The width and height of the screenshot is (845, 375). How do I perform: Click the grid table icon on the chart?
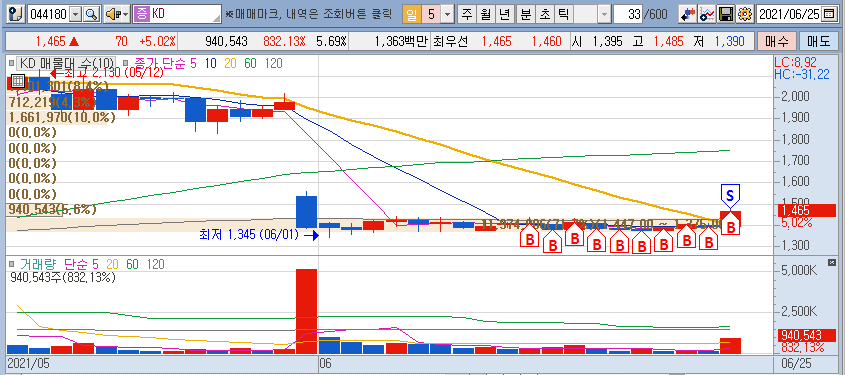[x=17, y=82]
